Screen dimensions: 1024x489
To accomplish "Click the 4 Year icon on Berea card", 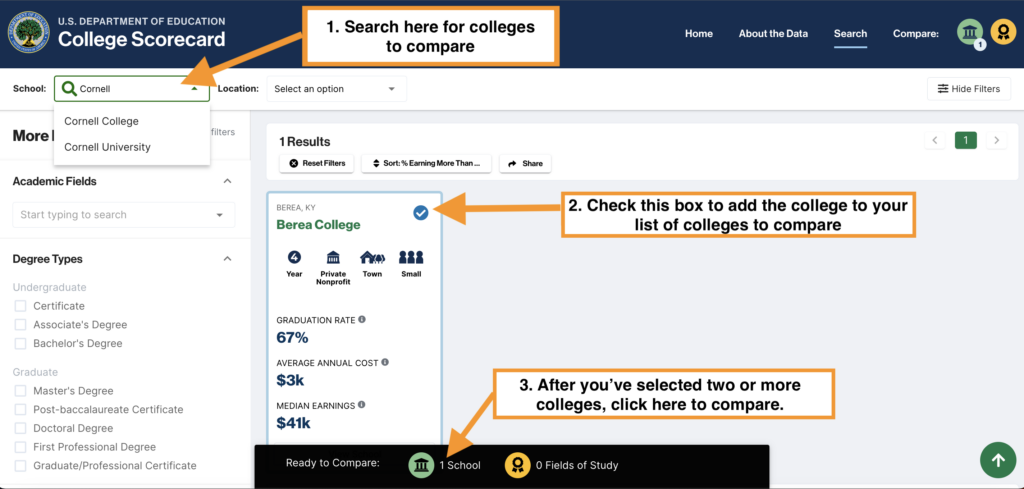I will click(x=295, y=257).
